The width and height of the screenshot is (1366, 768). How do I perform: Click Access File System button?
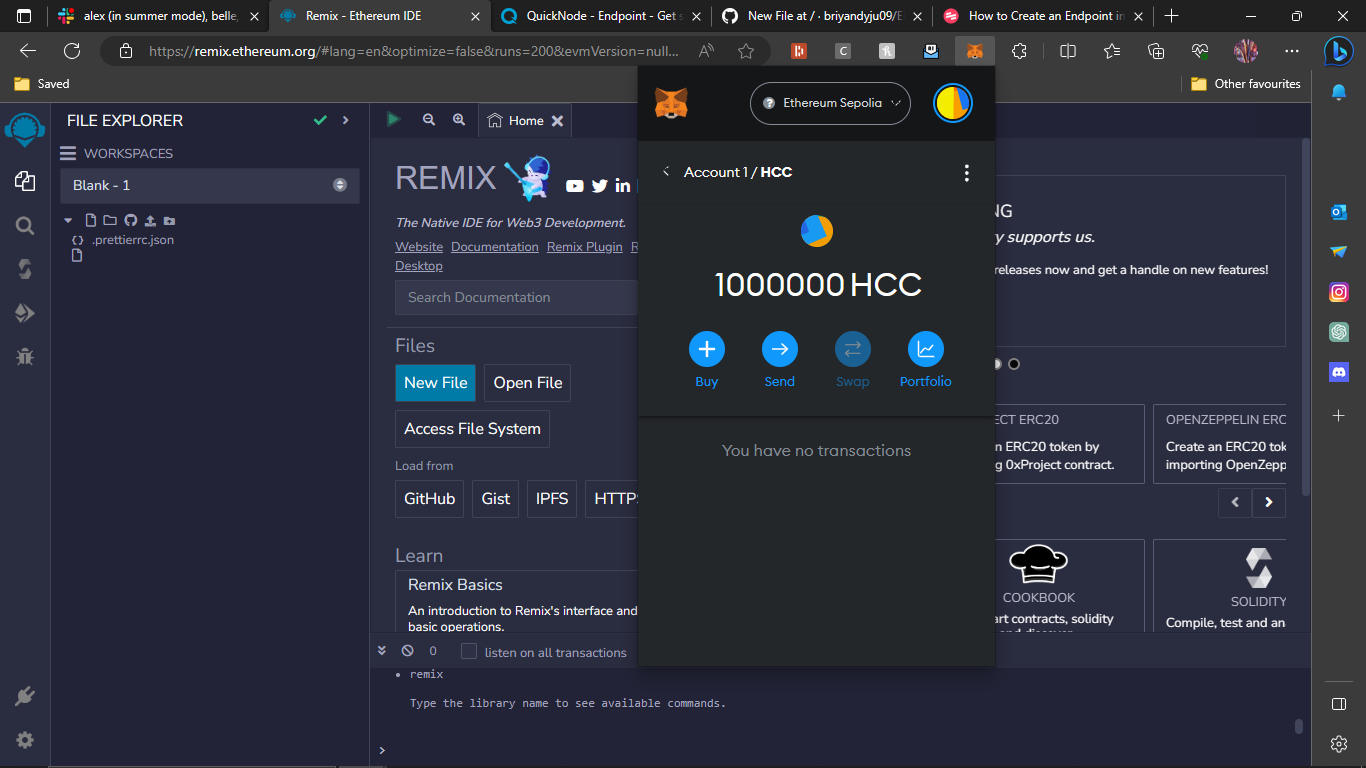click(472, 429)
